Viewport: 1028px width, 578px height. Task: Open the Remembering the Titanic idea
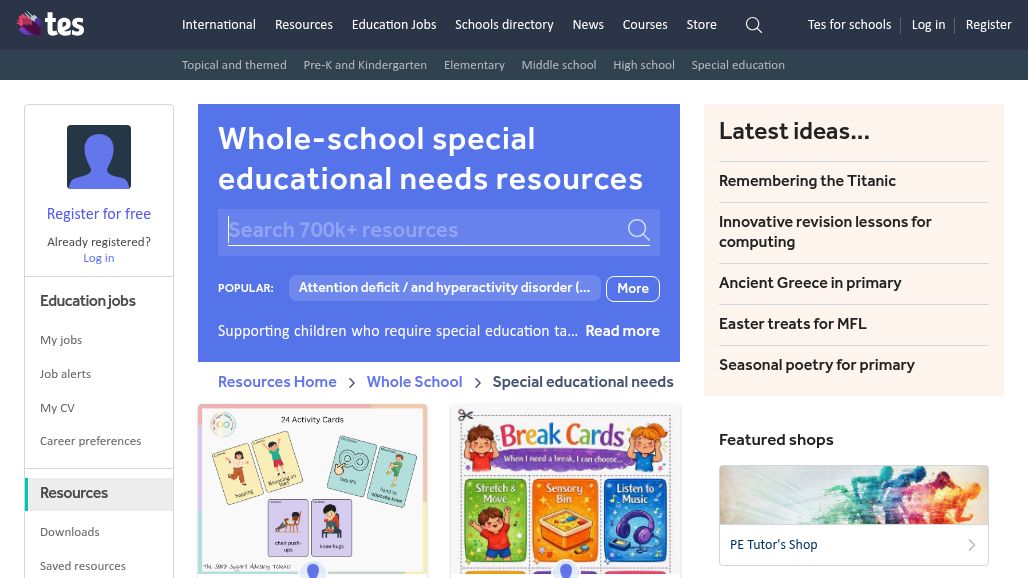(x=807, y=181)
